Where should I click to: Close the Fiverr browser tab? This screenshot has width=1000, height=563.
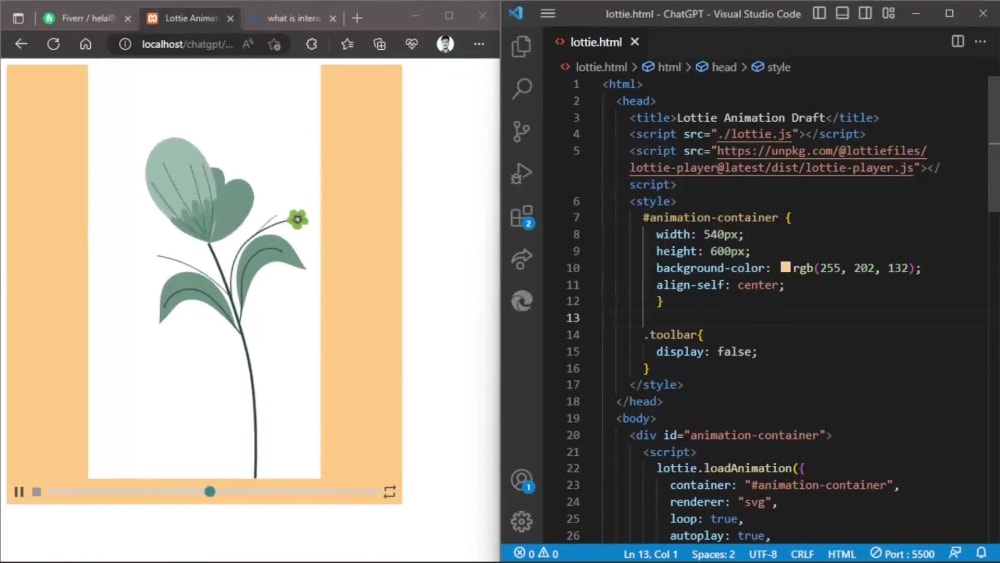[x=128, y=18]
